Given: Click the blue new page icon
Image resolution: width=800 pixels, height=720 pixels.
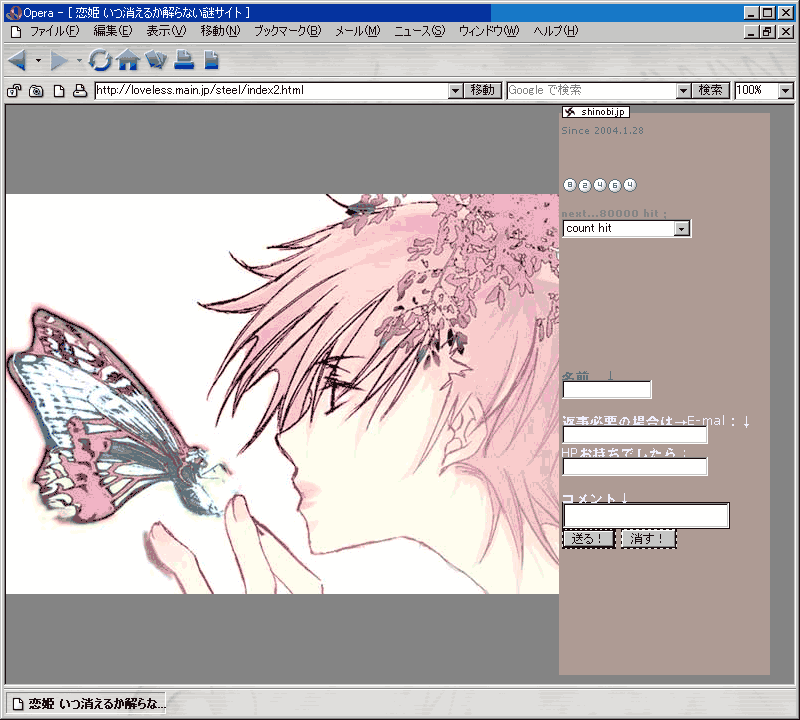Looking at the screenshot, I should pos(211,60).
